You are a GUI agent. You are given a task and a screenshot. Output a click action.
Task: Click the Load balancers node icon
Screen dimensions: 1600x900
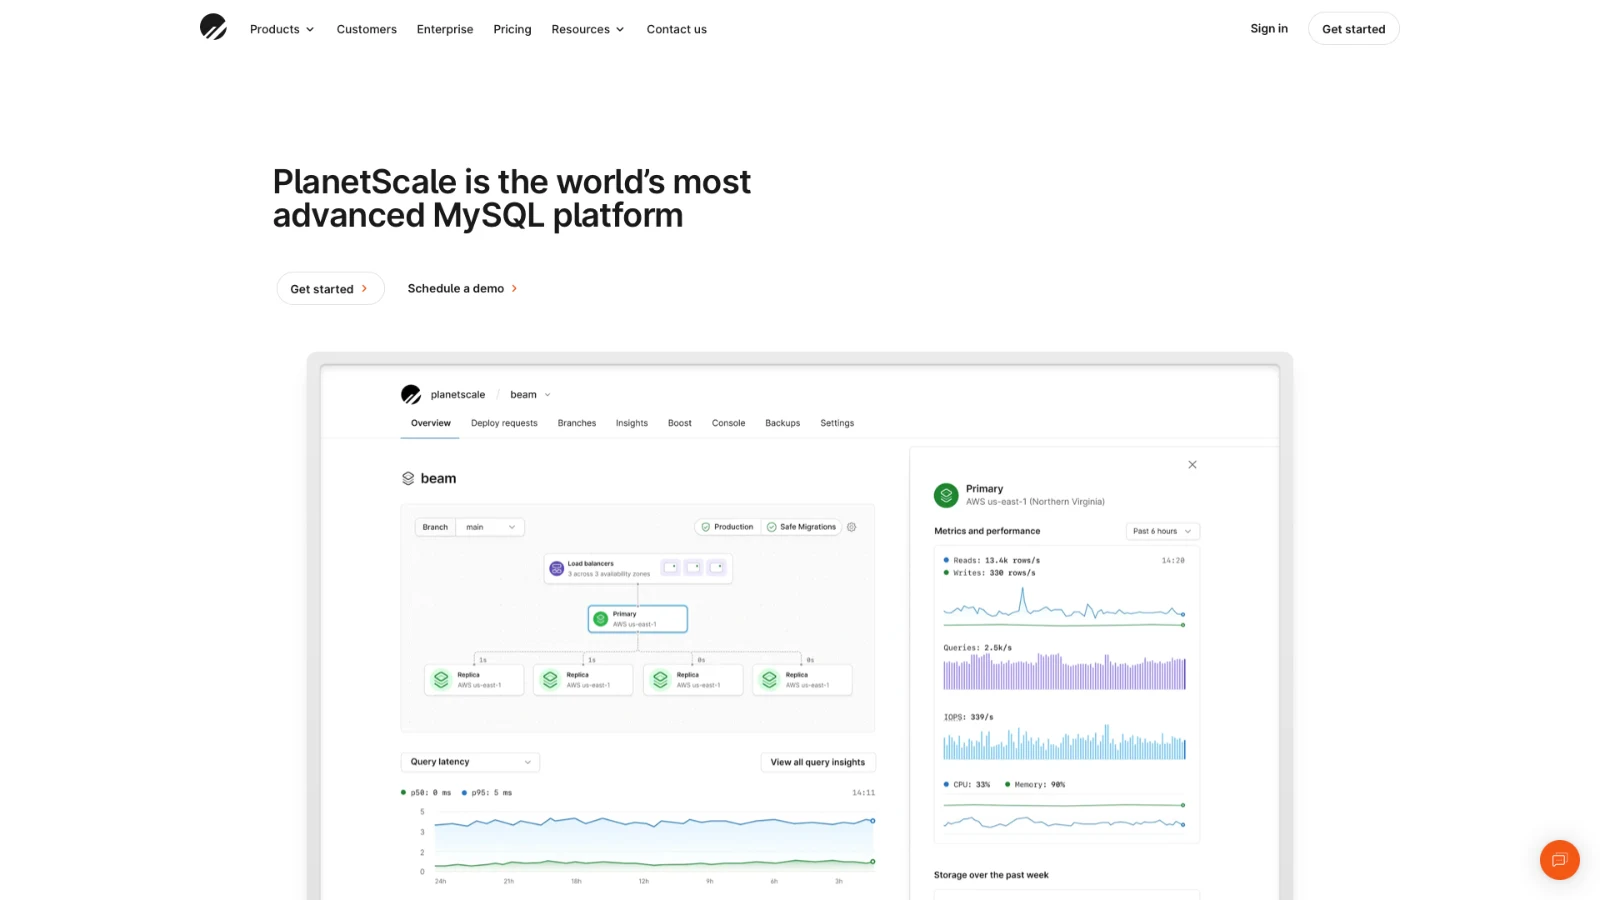click(557, 568)
